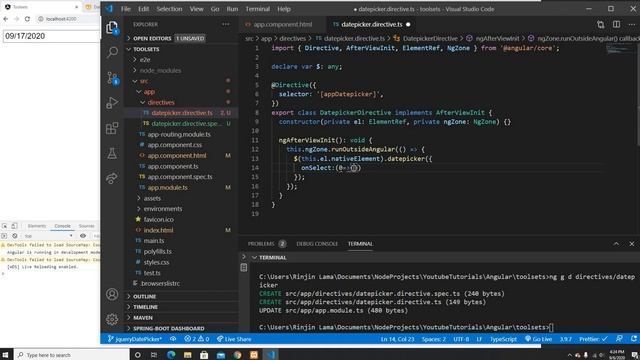The height and width of the screenshot is (360, 640).
Task: Click Live Share in status bar
Action: (x=234, y=339)
